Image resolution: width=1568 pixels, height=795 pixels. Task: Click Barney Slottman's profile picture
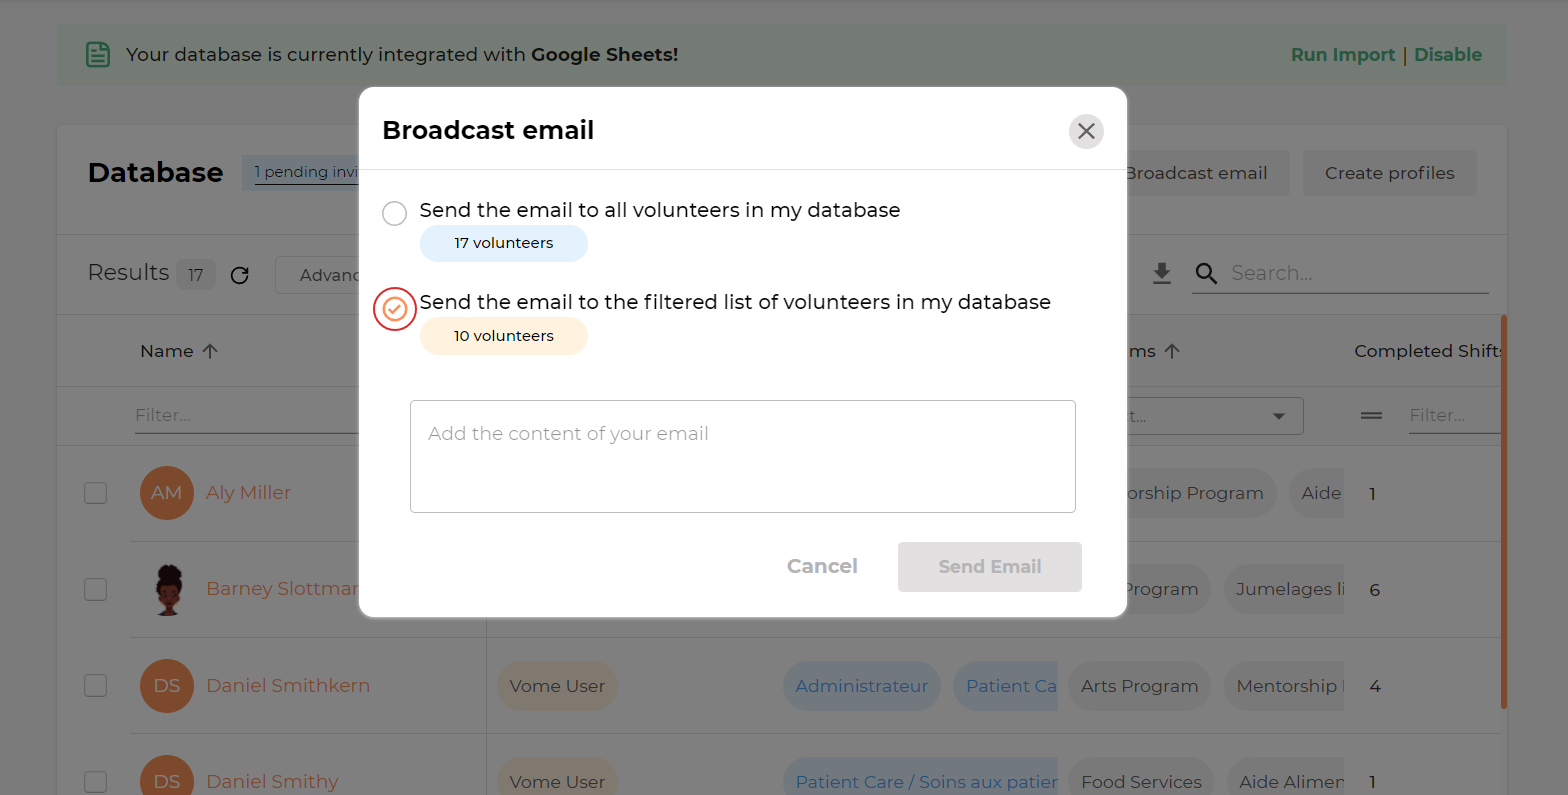pos(167,589)
